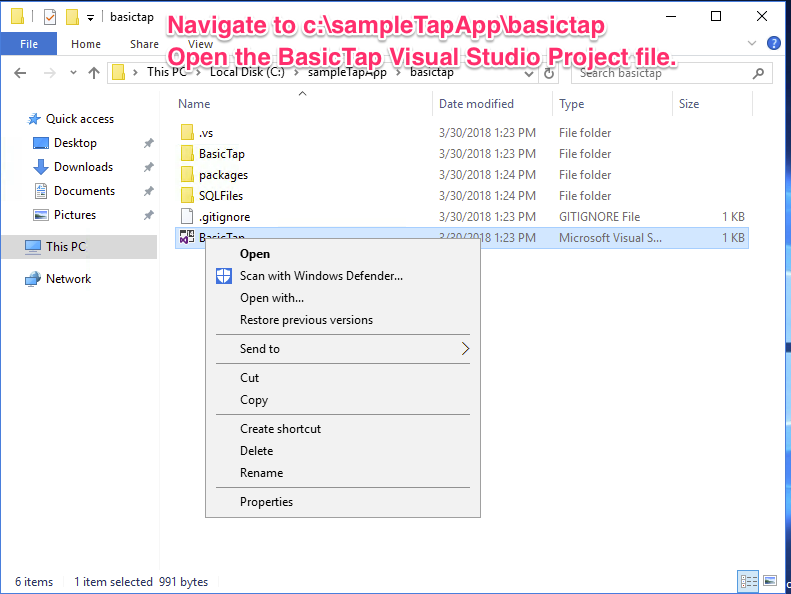Open Quick access in navigation pane
Image resolution: width=791 pixels, height=594 pixels.
(x=80, y=119)
